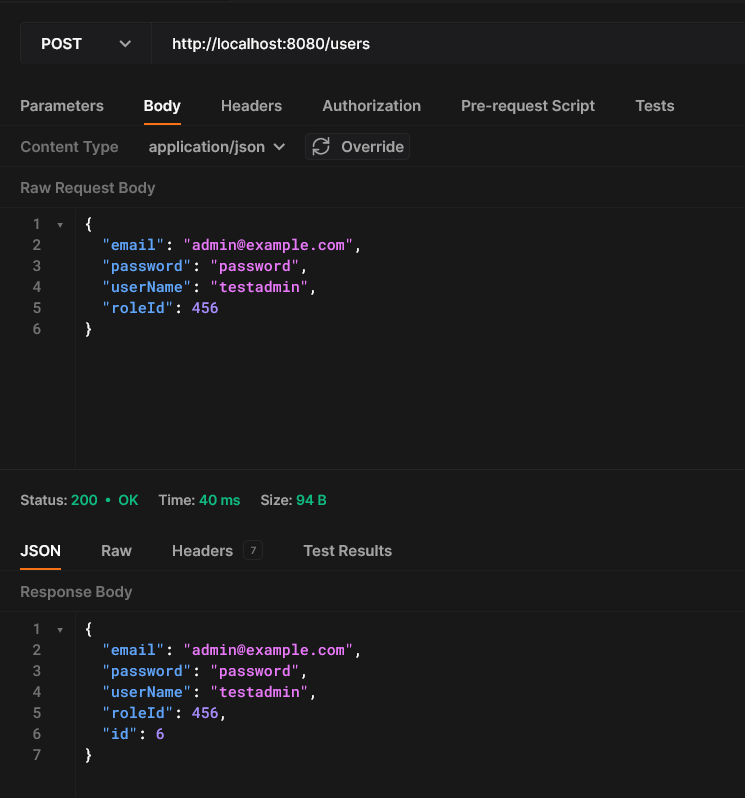Click the Override button
Viewport: 745px width, 798px height.
(x=372, y=147)
